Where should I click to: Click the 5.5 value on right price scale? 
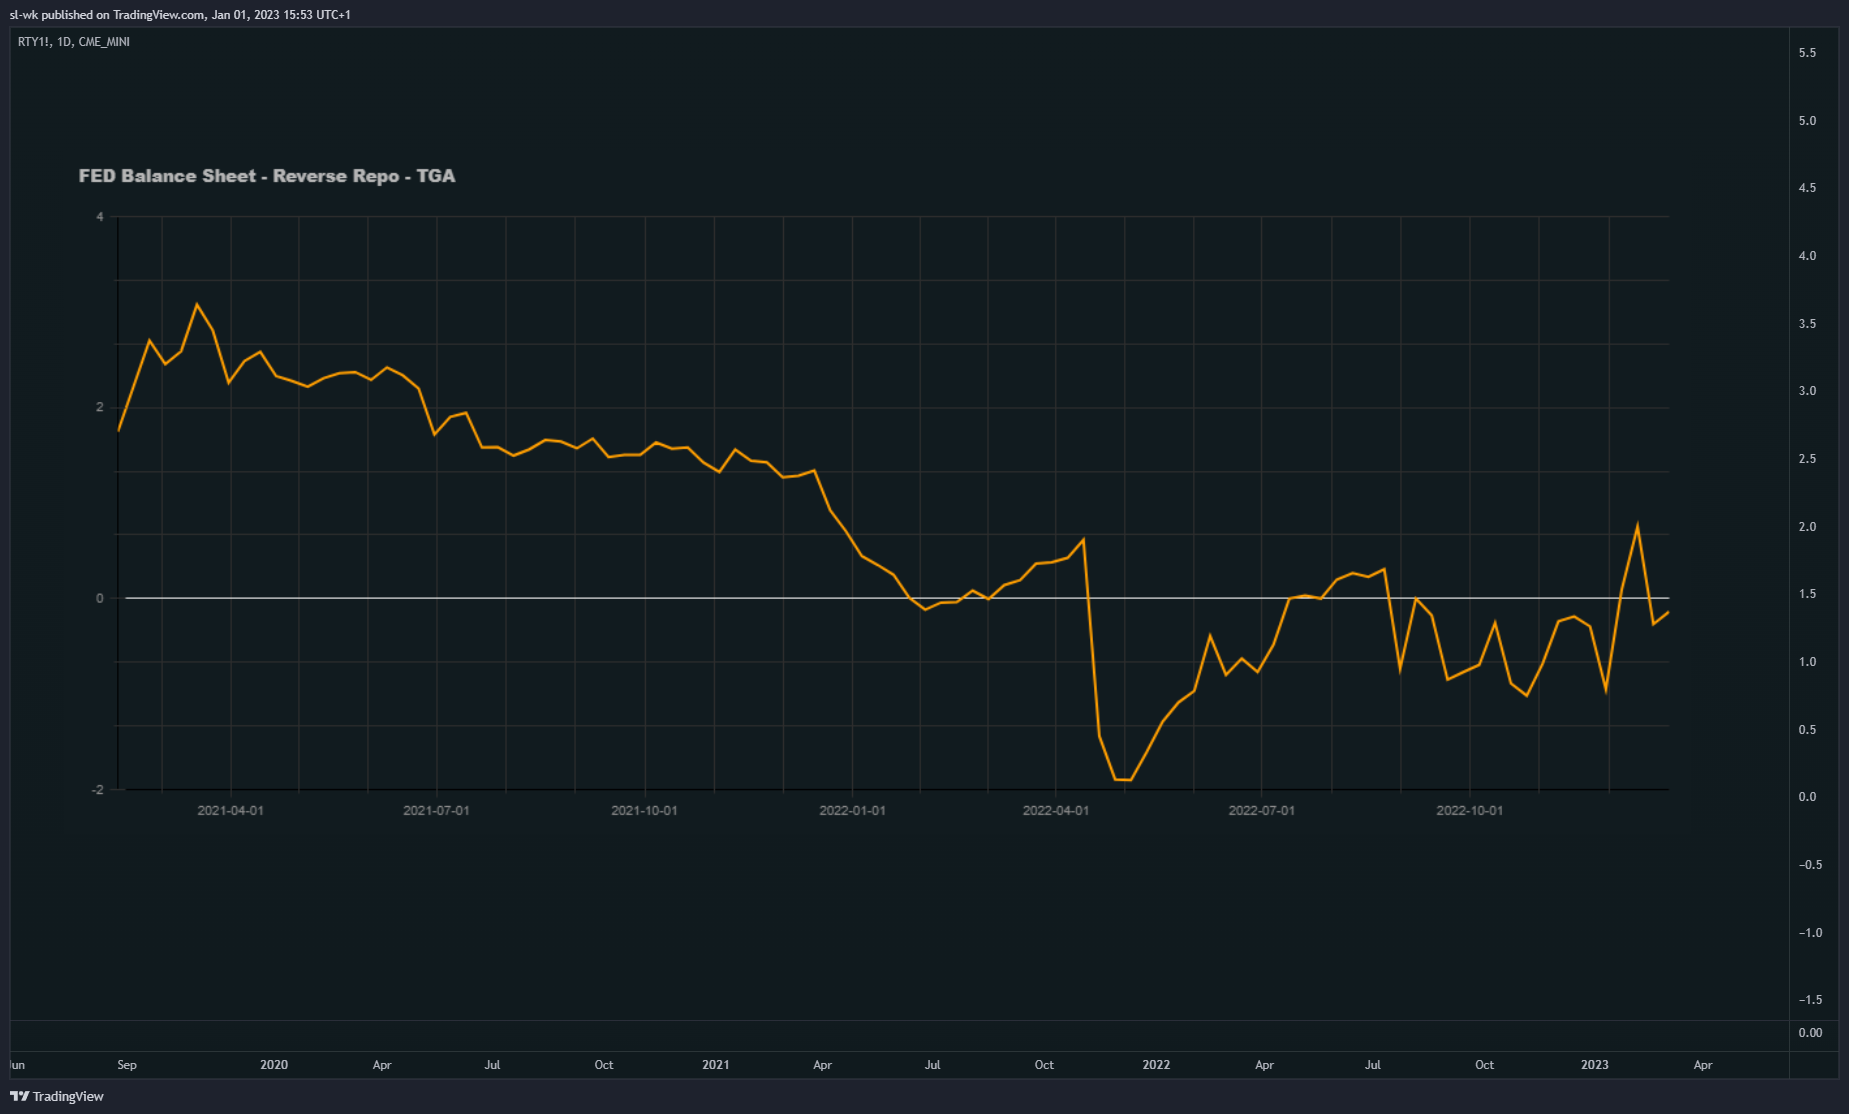point(1807,53)
